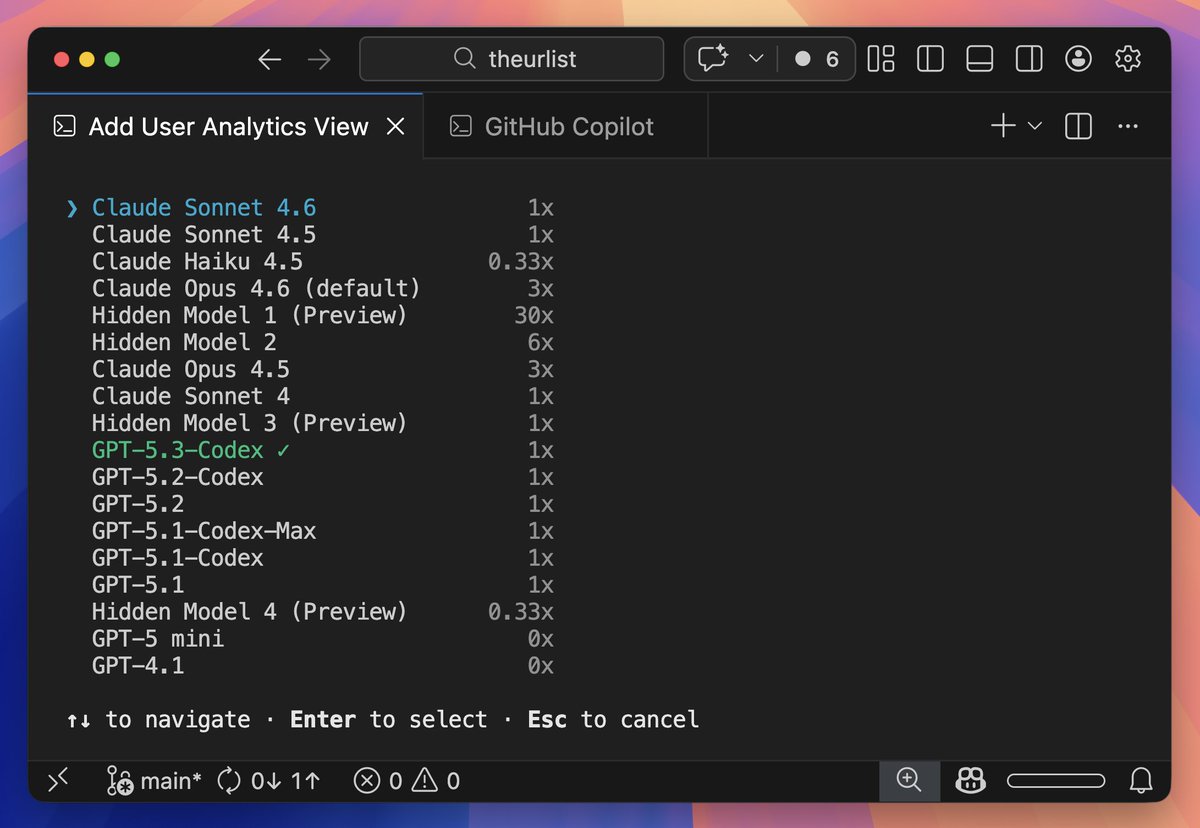Open the notifications bell
This screenshot has height=828, width=1200.
[x=1140, y=781]
